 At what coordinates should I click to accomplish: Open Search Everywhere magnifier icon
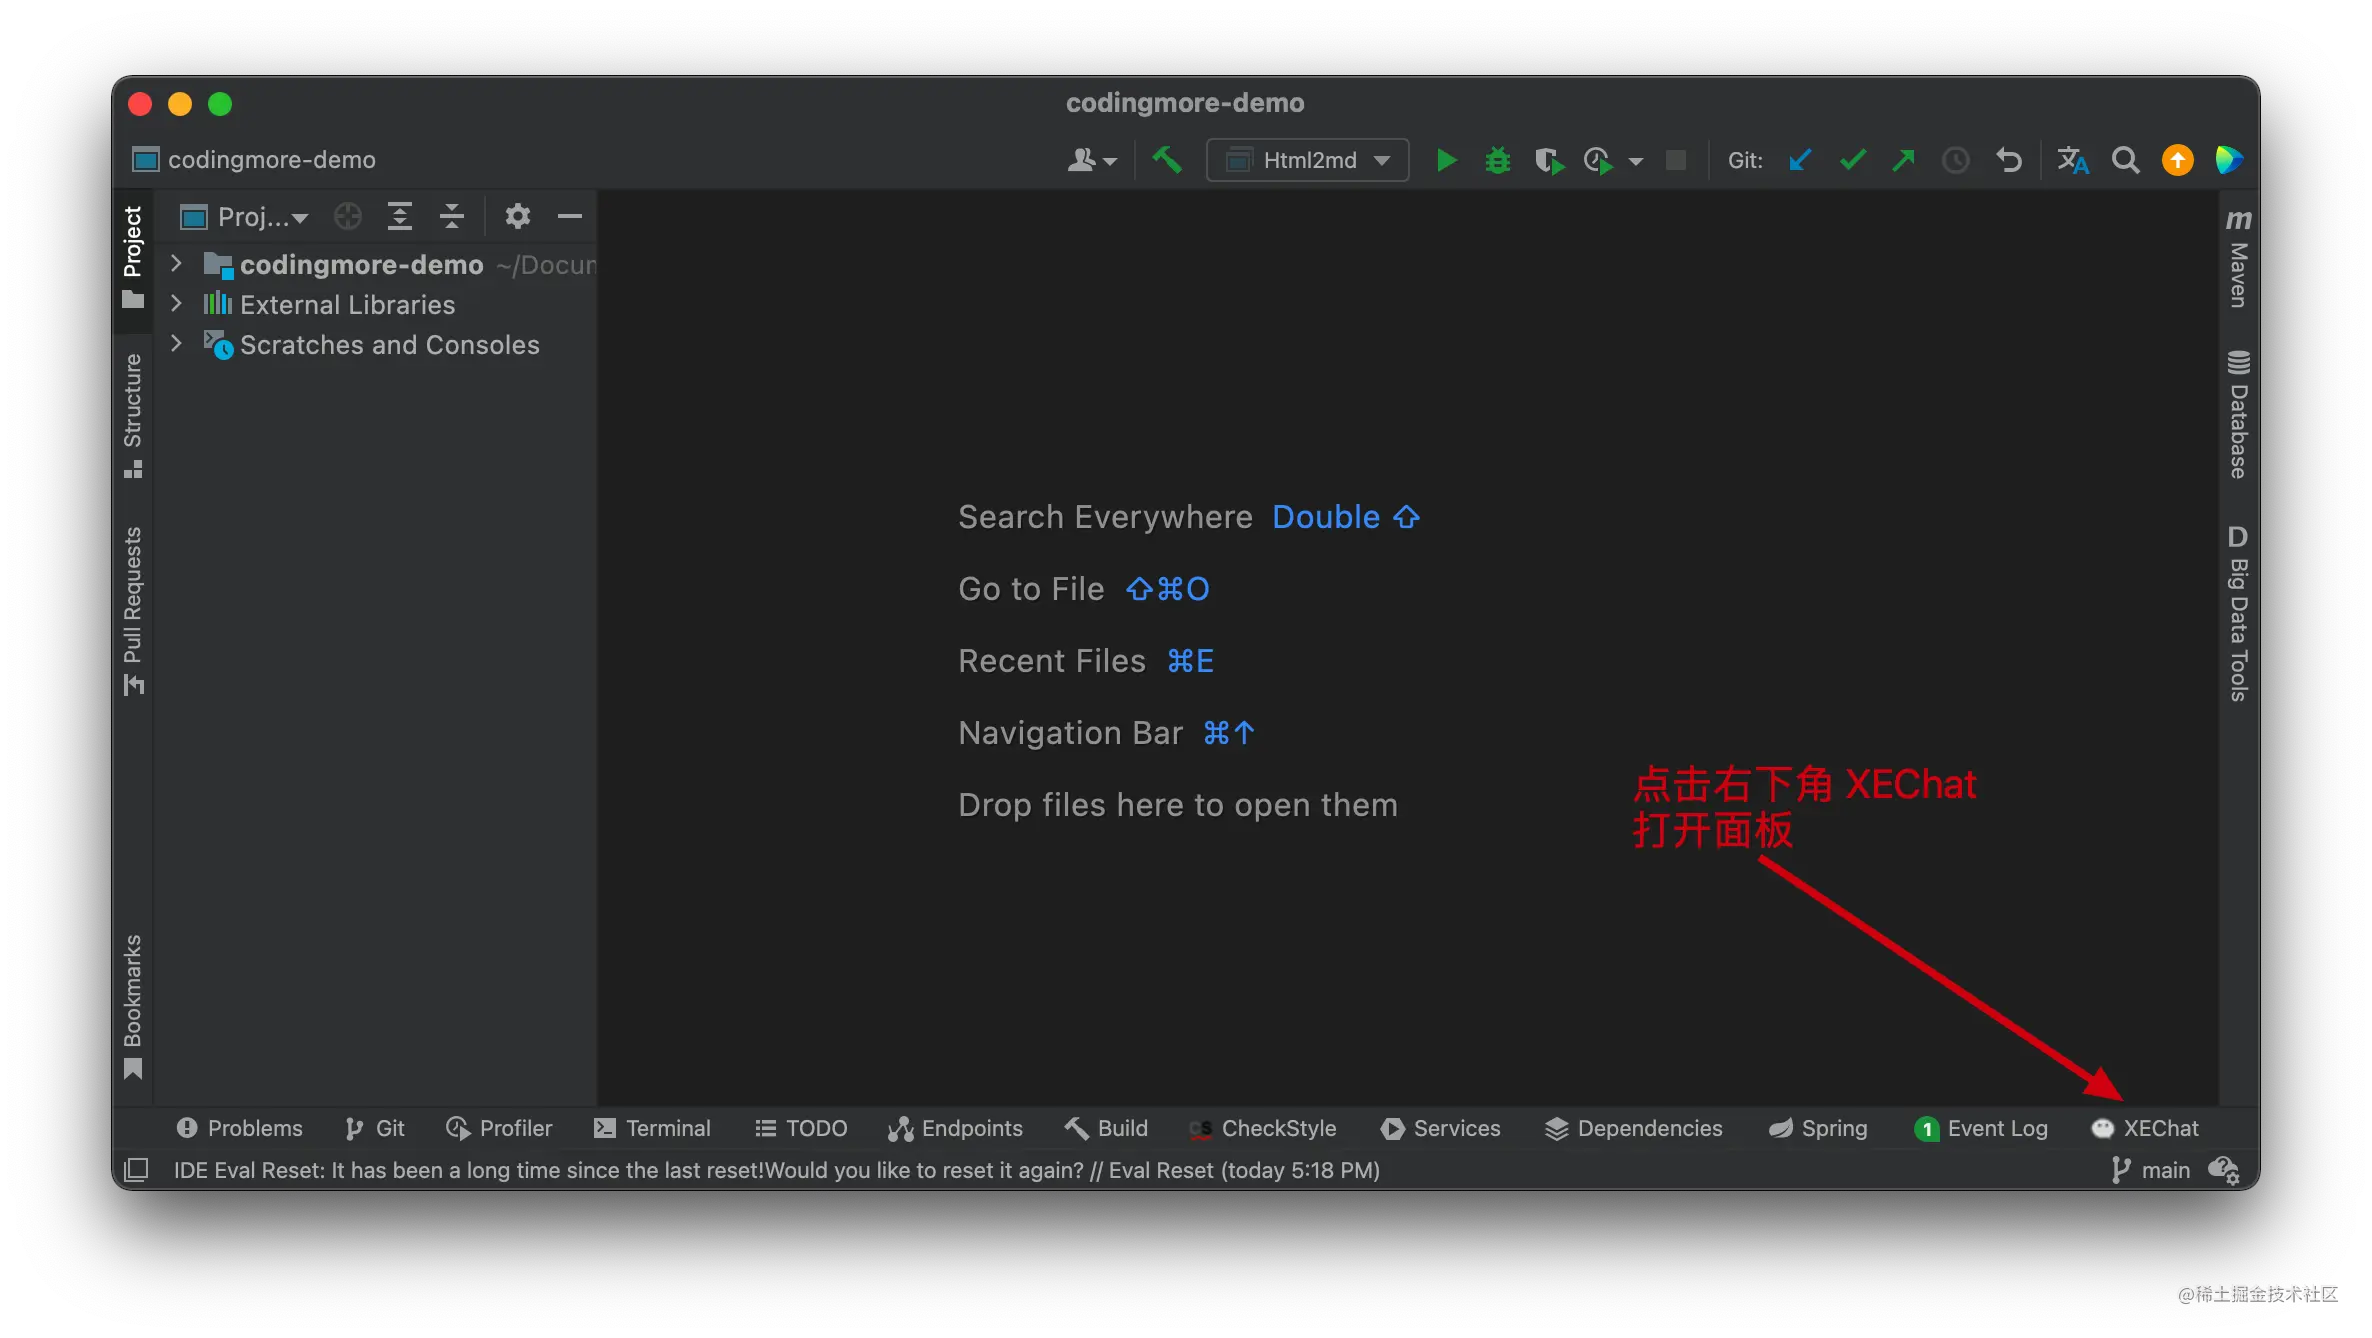point(2125,160)
